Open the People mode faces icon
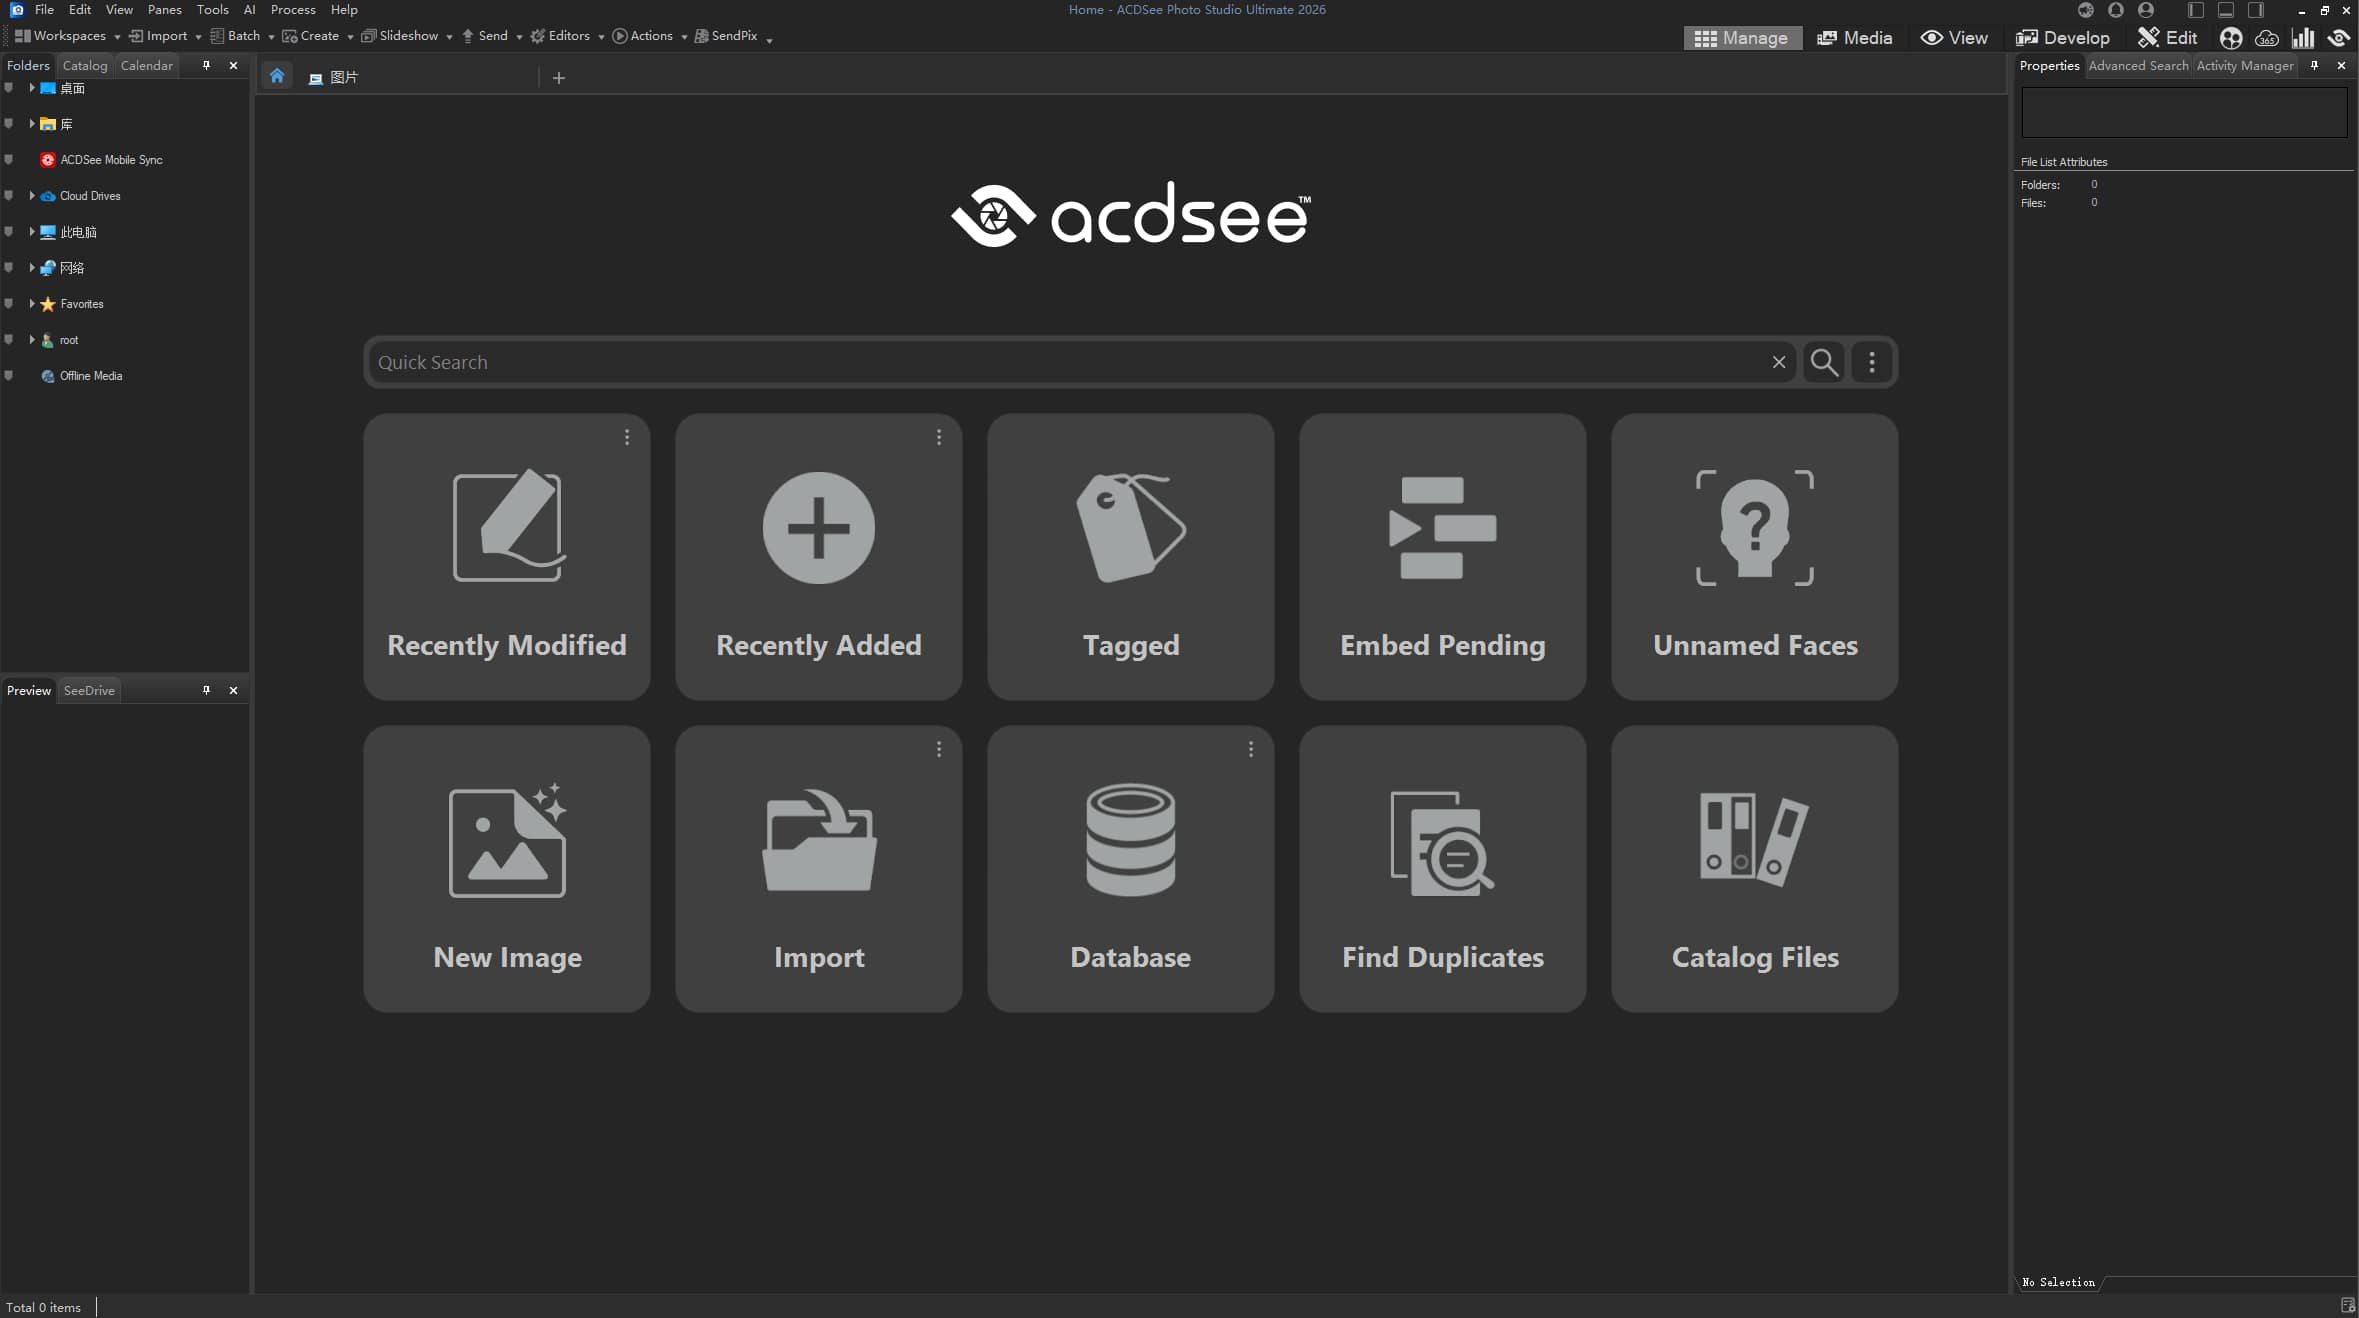 [2231, 38]
